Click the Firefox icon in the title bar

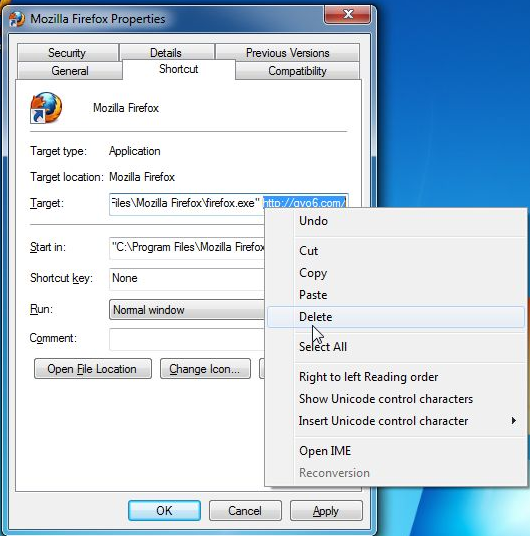(x=17, y=18)
